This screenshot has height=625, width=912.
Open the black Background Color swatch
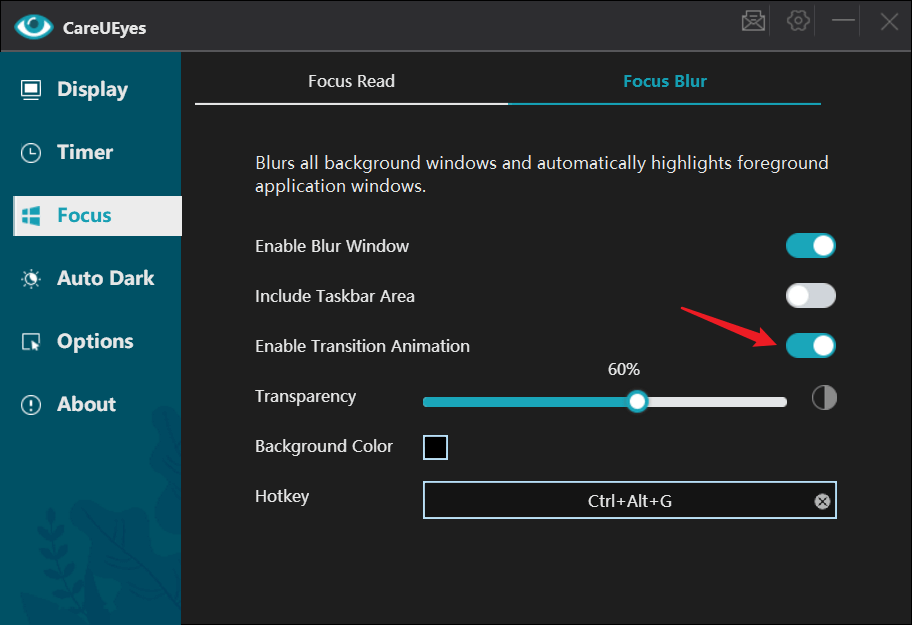click(x=435, y=447)
